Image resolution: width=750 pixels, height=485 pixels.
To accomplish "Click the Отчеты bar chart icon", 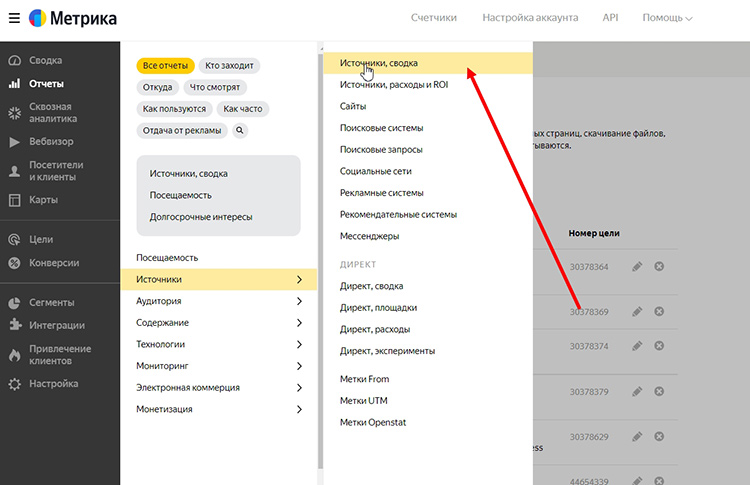I will pos(15,84).
